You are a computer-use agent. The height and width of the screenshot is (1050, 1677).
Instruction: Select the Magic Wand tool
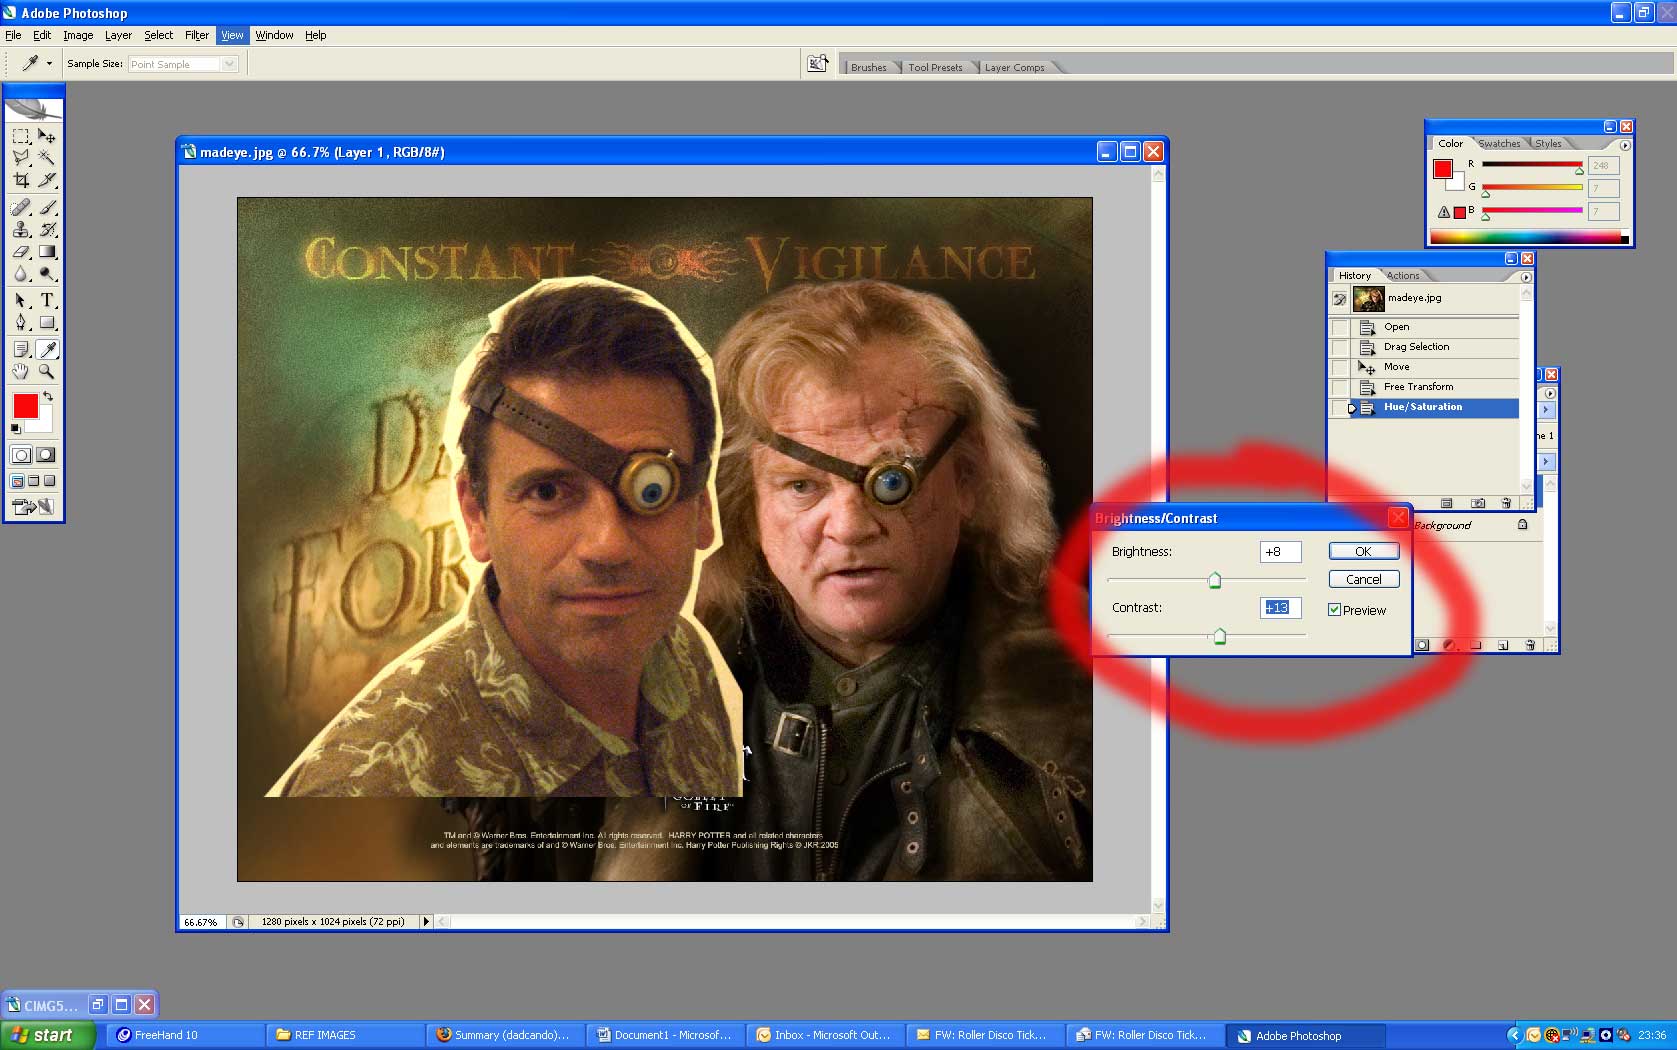[x=47, y=158]
